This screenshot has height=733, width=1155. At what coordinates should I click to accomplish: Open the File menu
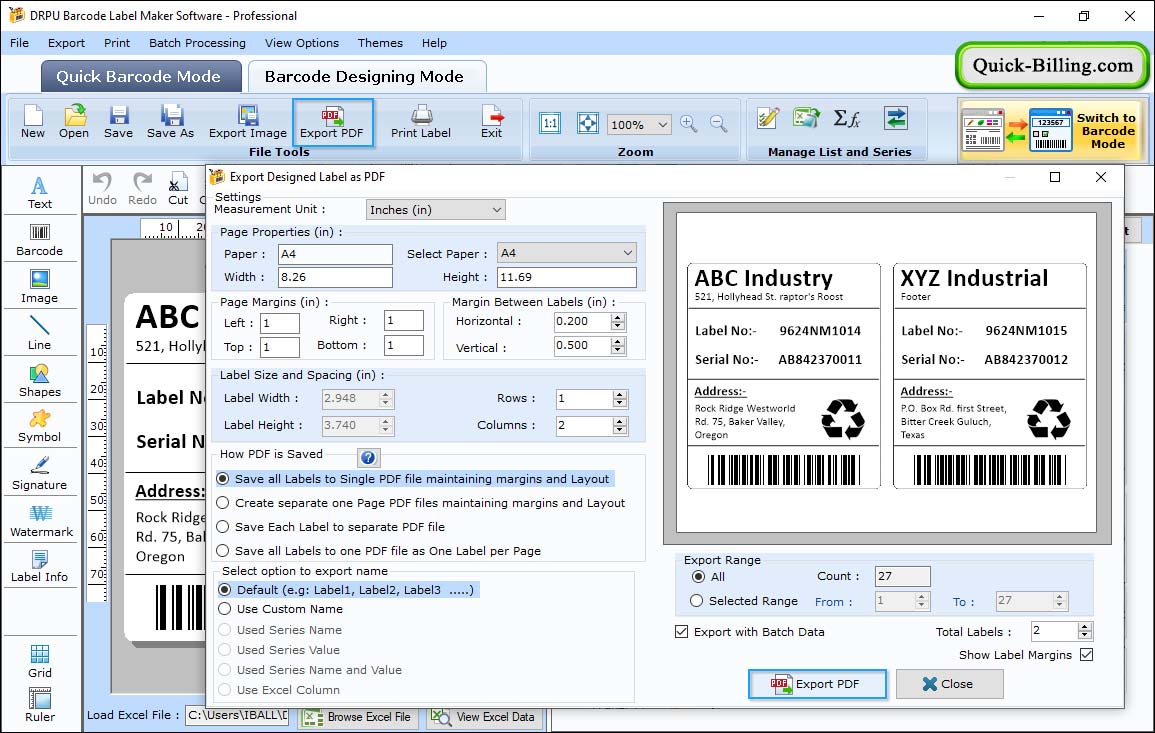[19, 43]
